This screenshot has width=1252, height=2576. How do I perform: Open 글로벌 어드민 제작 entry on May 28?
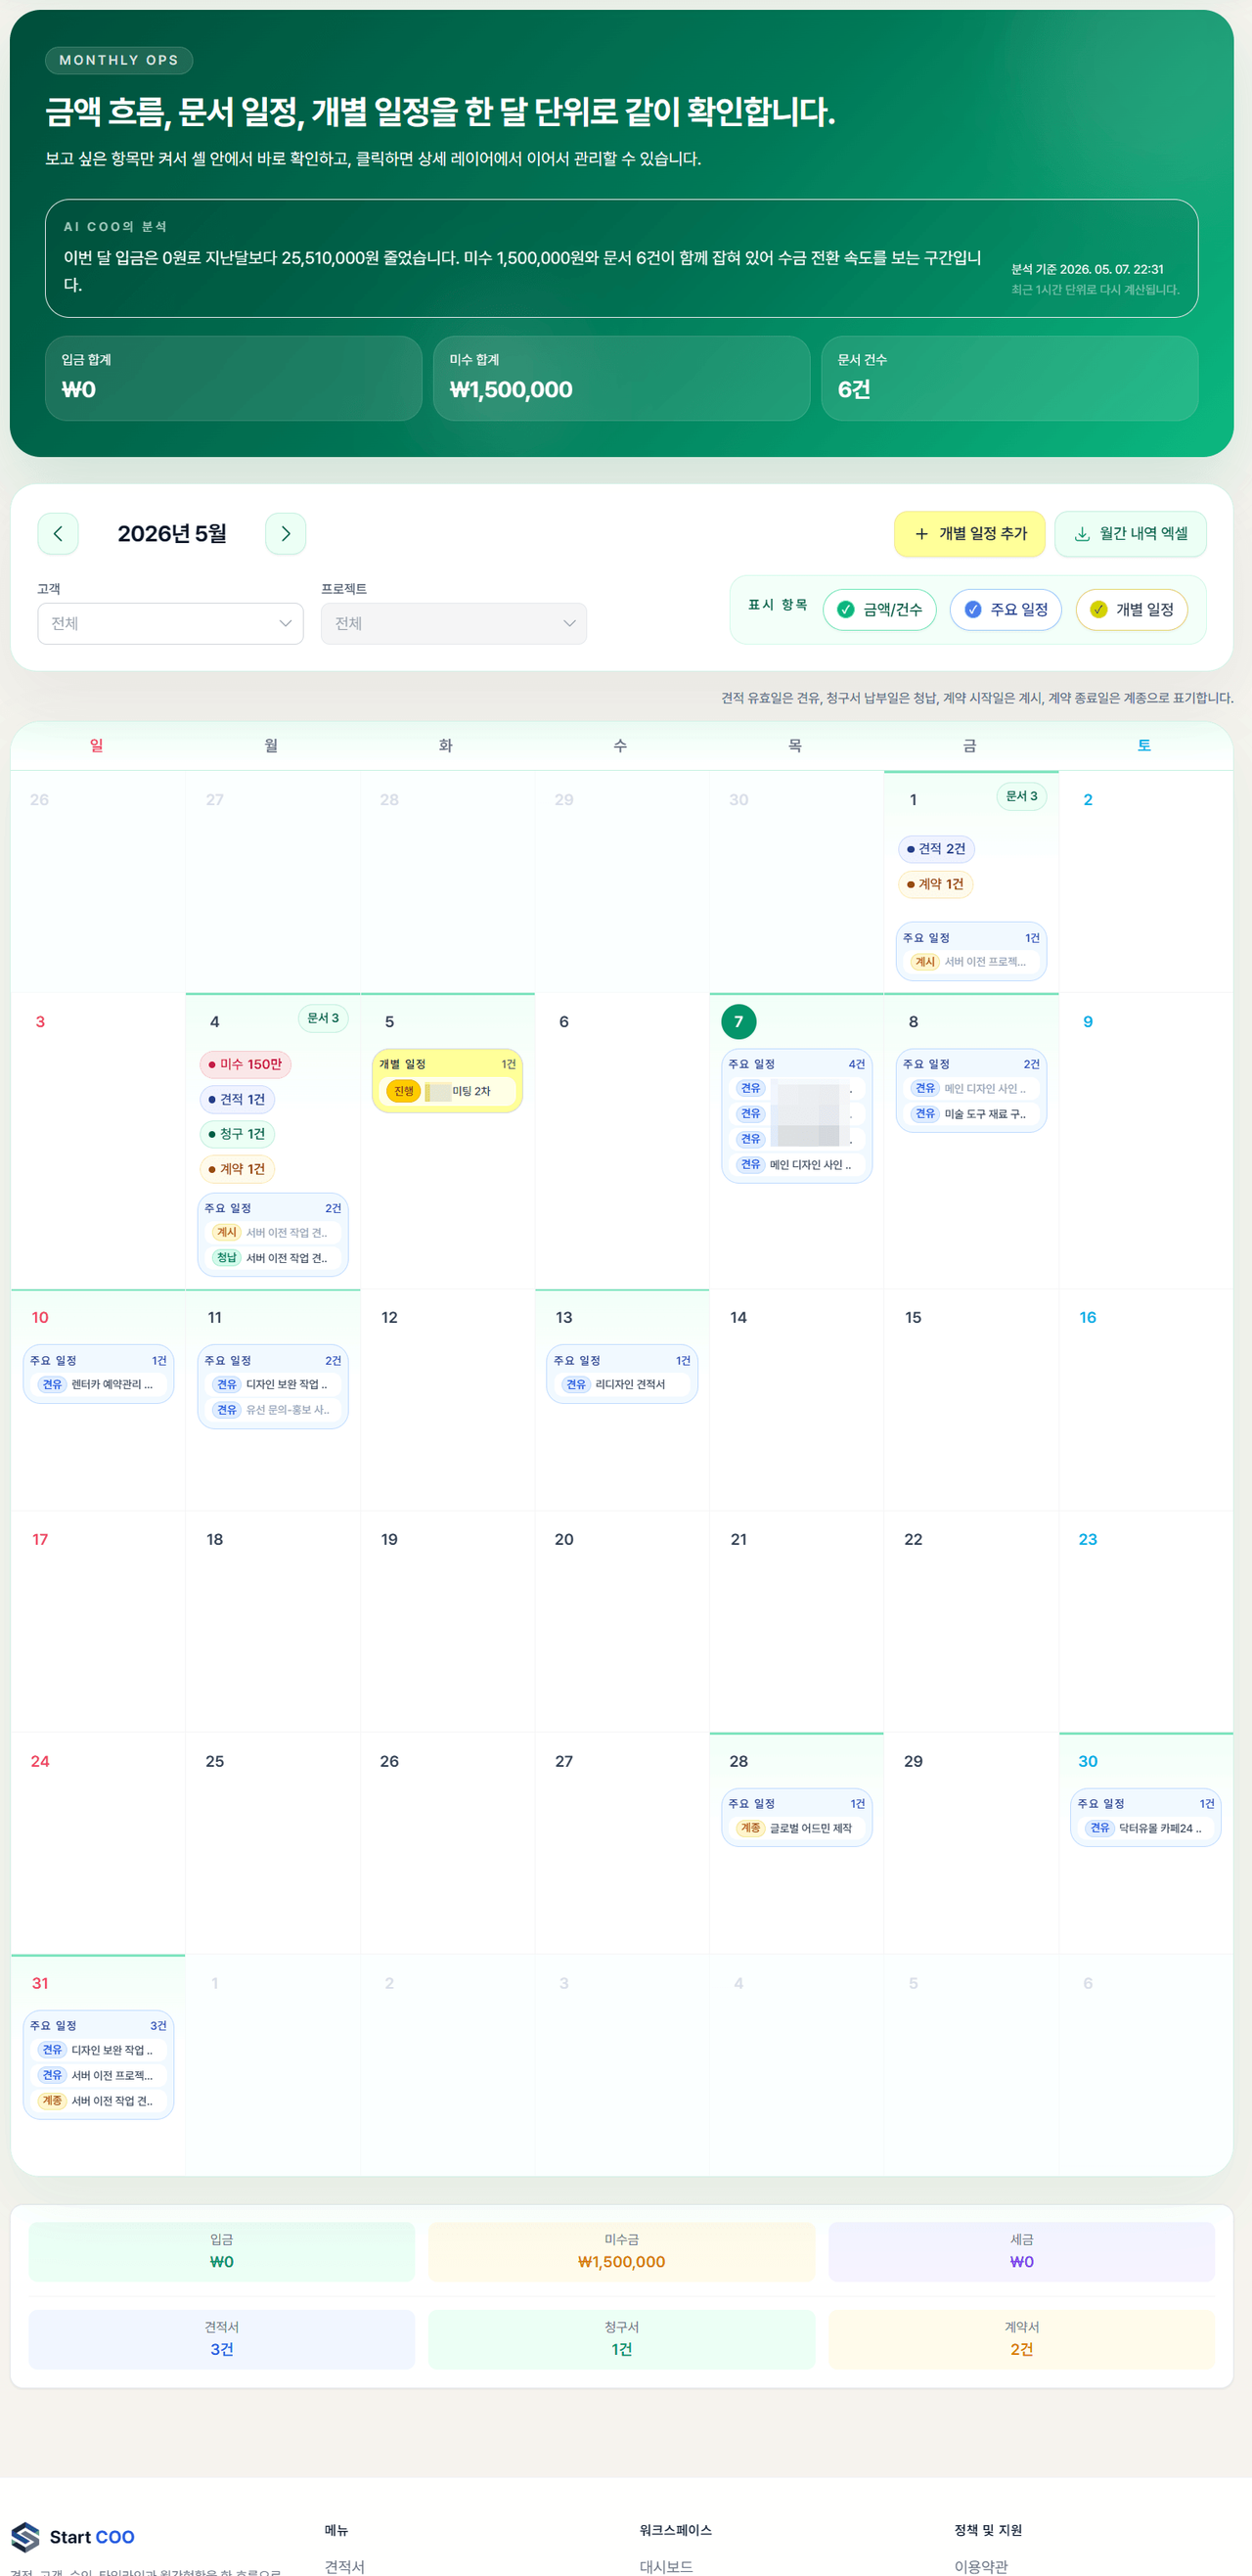797,1828
